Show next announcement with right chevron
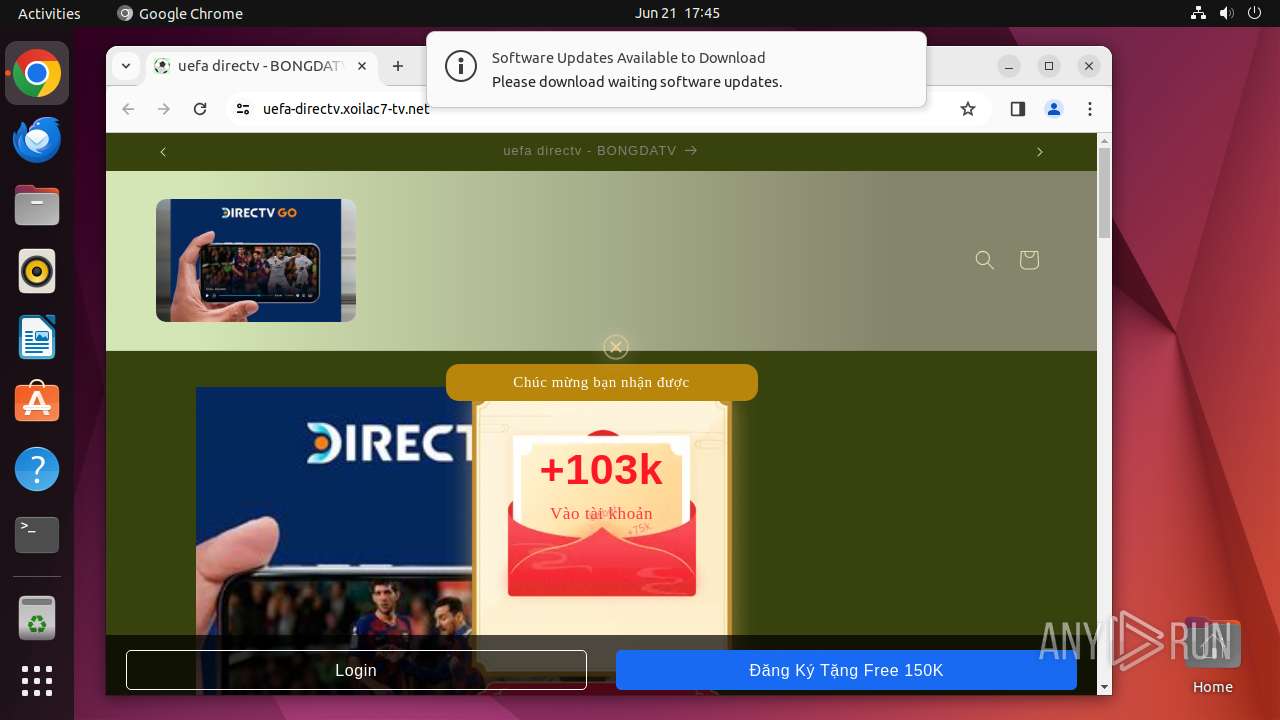1280x720 pixels. 1039,152
